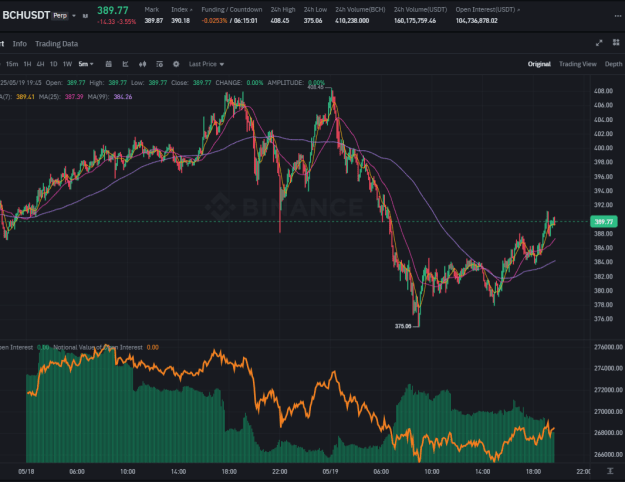Click the 24h High value 408.45
The width and height of the screenshot is (625, 482).
tap(280, 21)
